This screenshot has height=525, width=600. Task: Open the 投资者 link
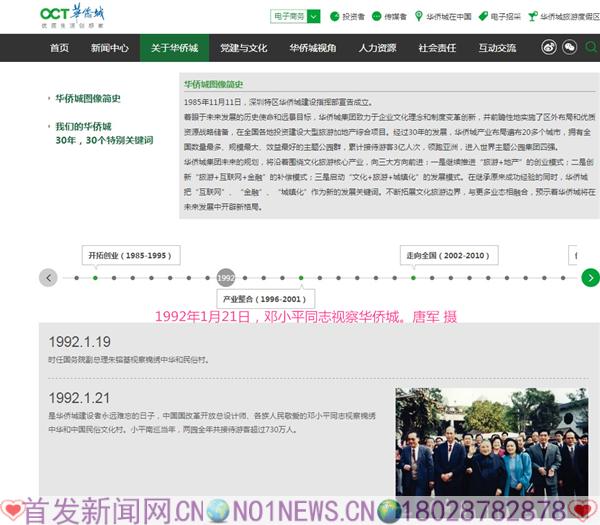pos(353,16)
